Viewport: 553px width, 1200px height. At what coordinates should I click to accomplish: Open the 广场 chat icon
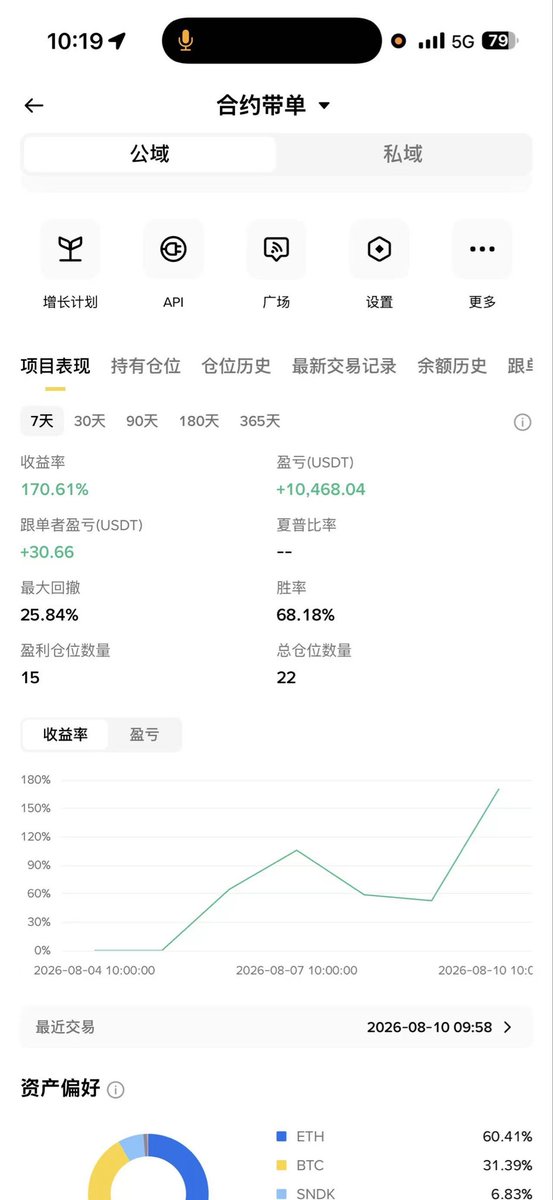pyautogui.click(x=276, y=249)
